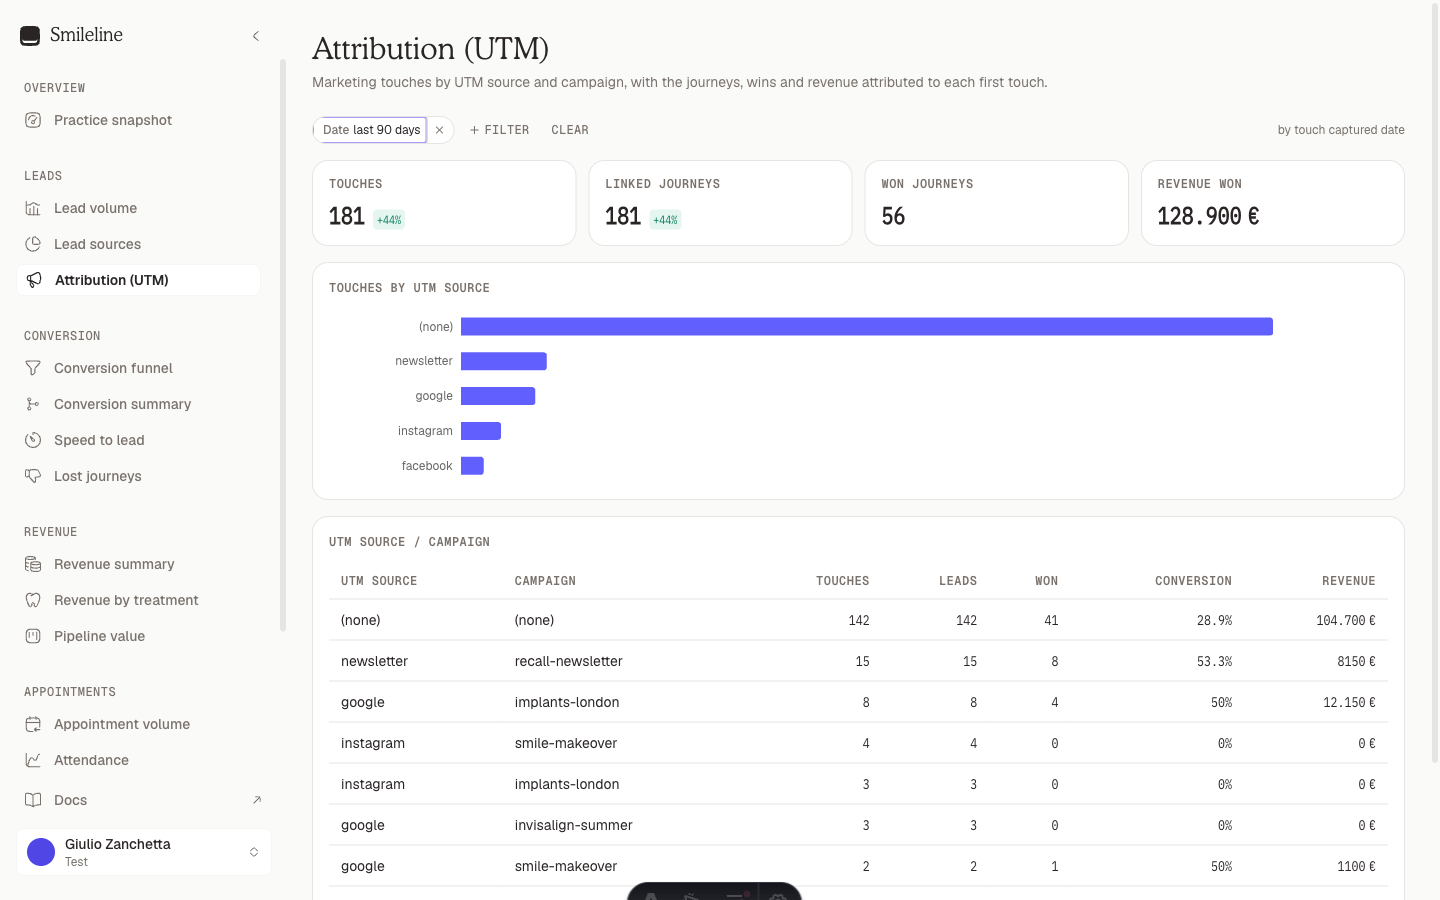
Task: Click the recall-newsletter campaign cell
Action: [x=569, y=661]
